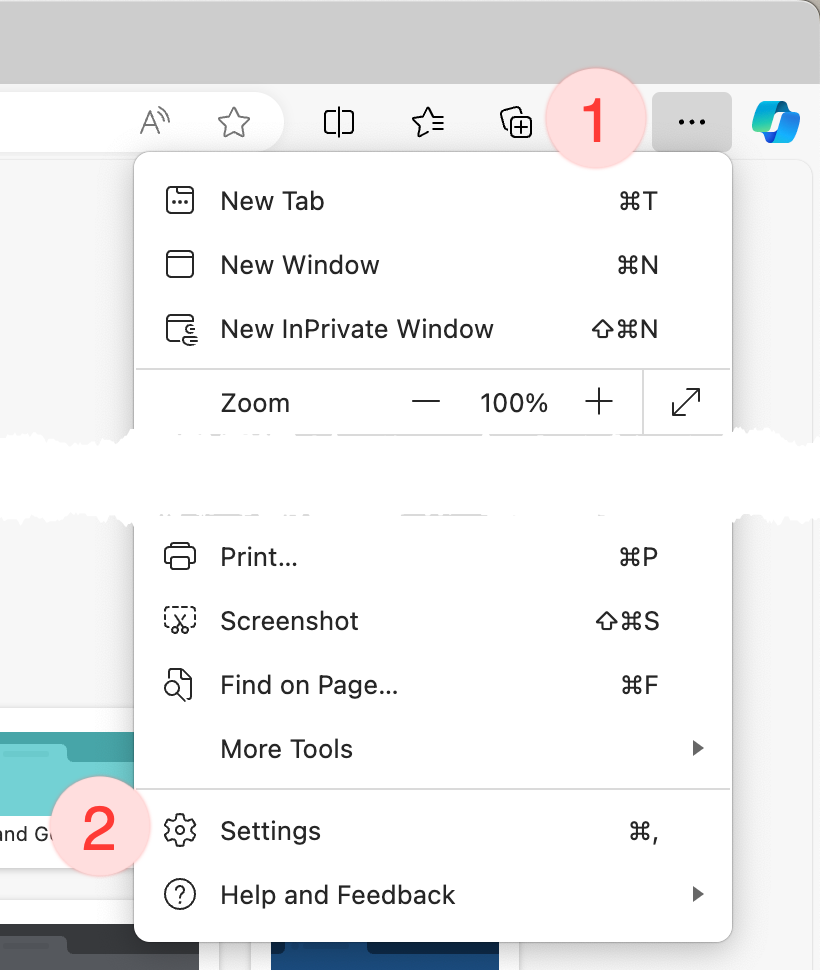This screenshot has width=820, height=970.
Task: Open New Window from the menu
Action: tap(300, 265)
